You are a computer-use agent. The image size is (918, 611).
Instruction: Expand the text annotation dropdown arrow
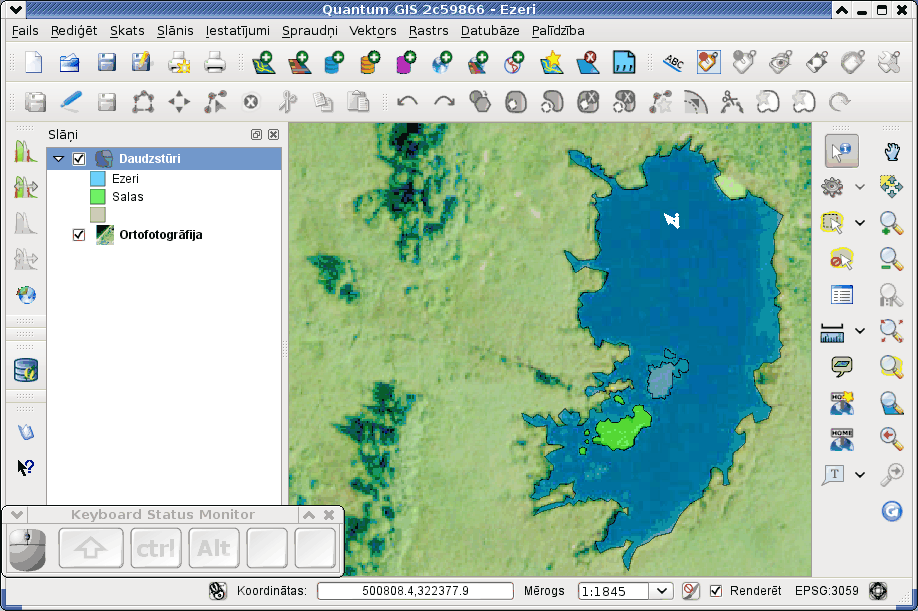860,475
